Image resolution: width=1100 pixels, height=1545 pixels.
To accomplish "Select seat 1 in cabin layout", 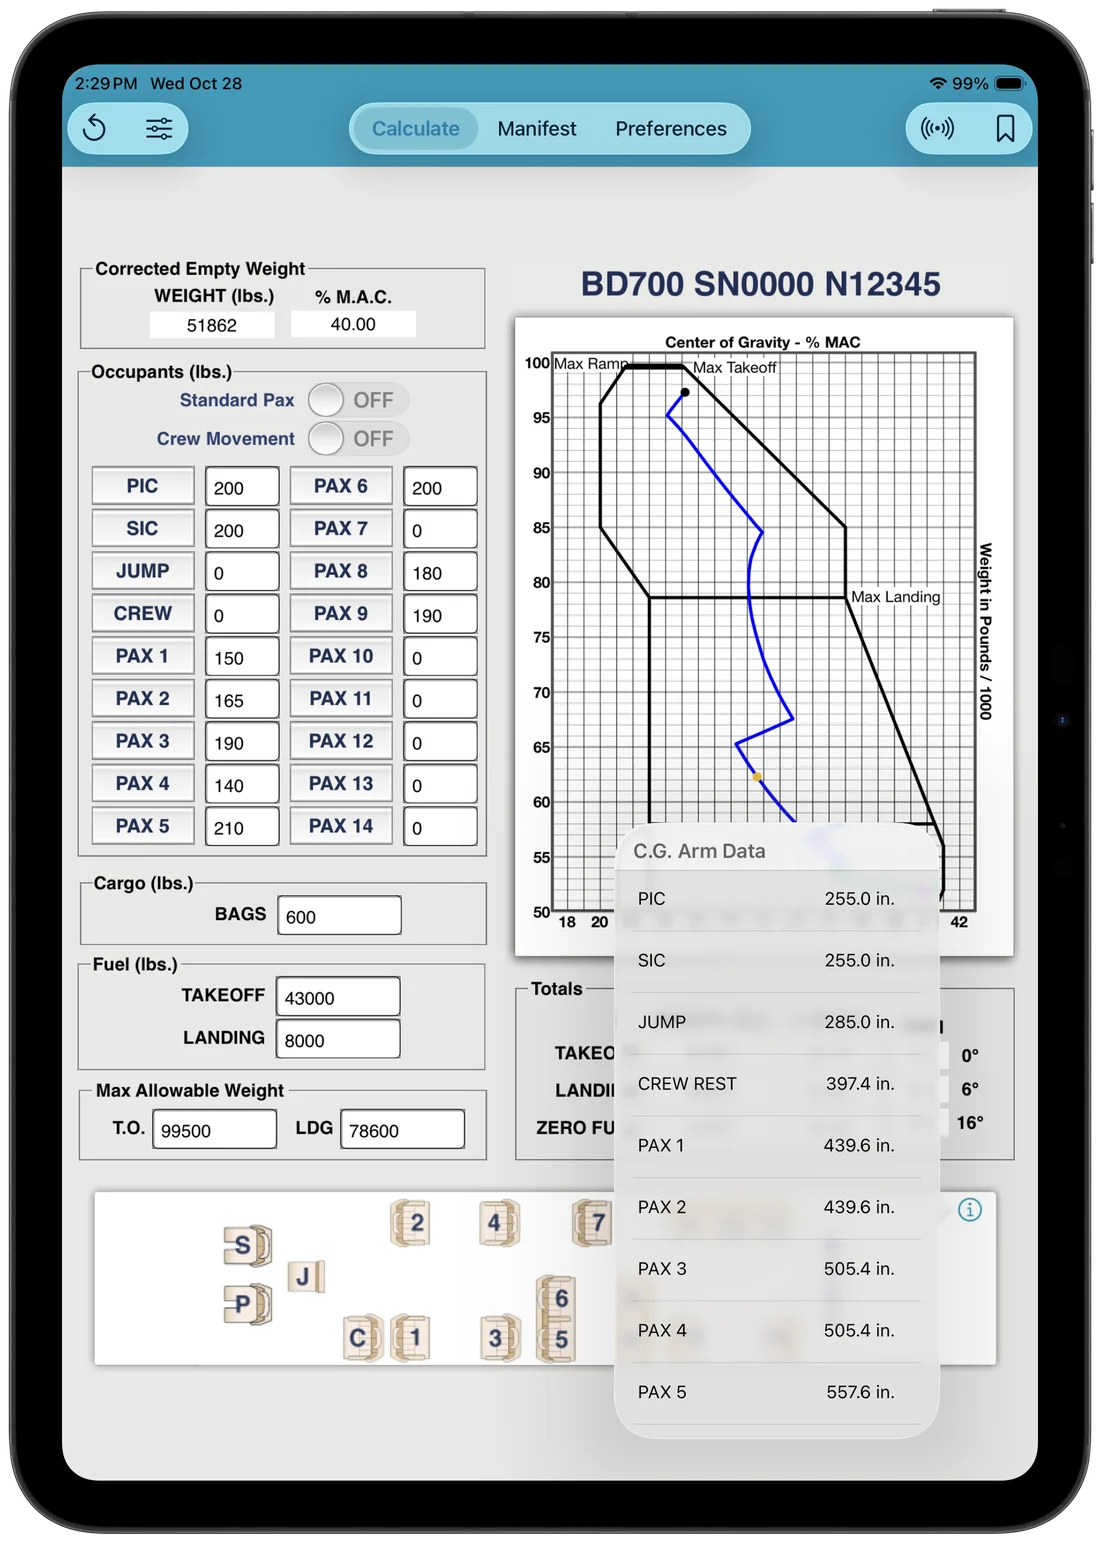I will click(x=411, y=1338).
